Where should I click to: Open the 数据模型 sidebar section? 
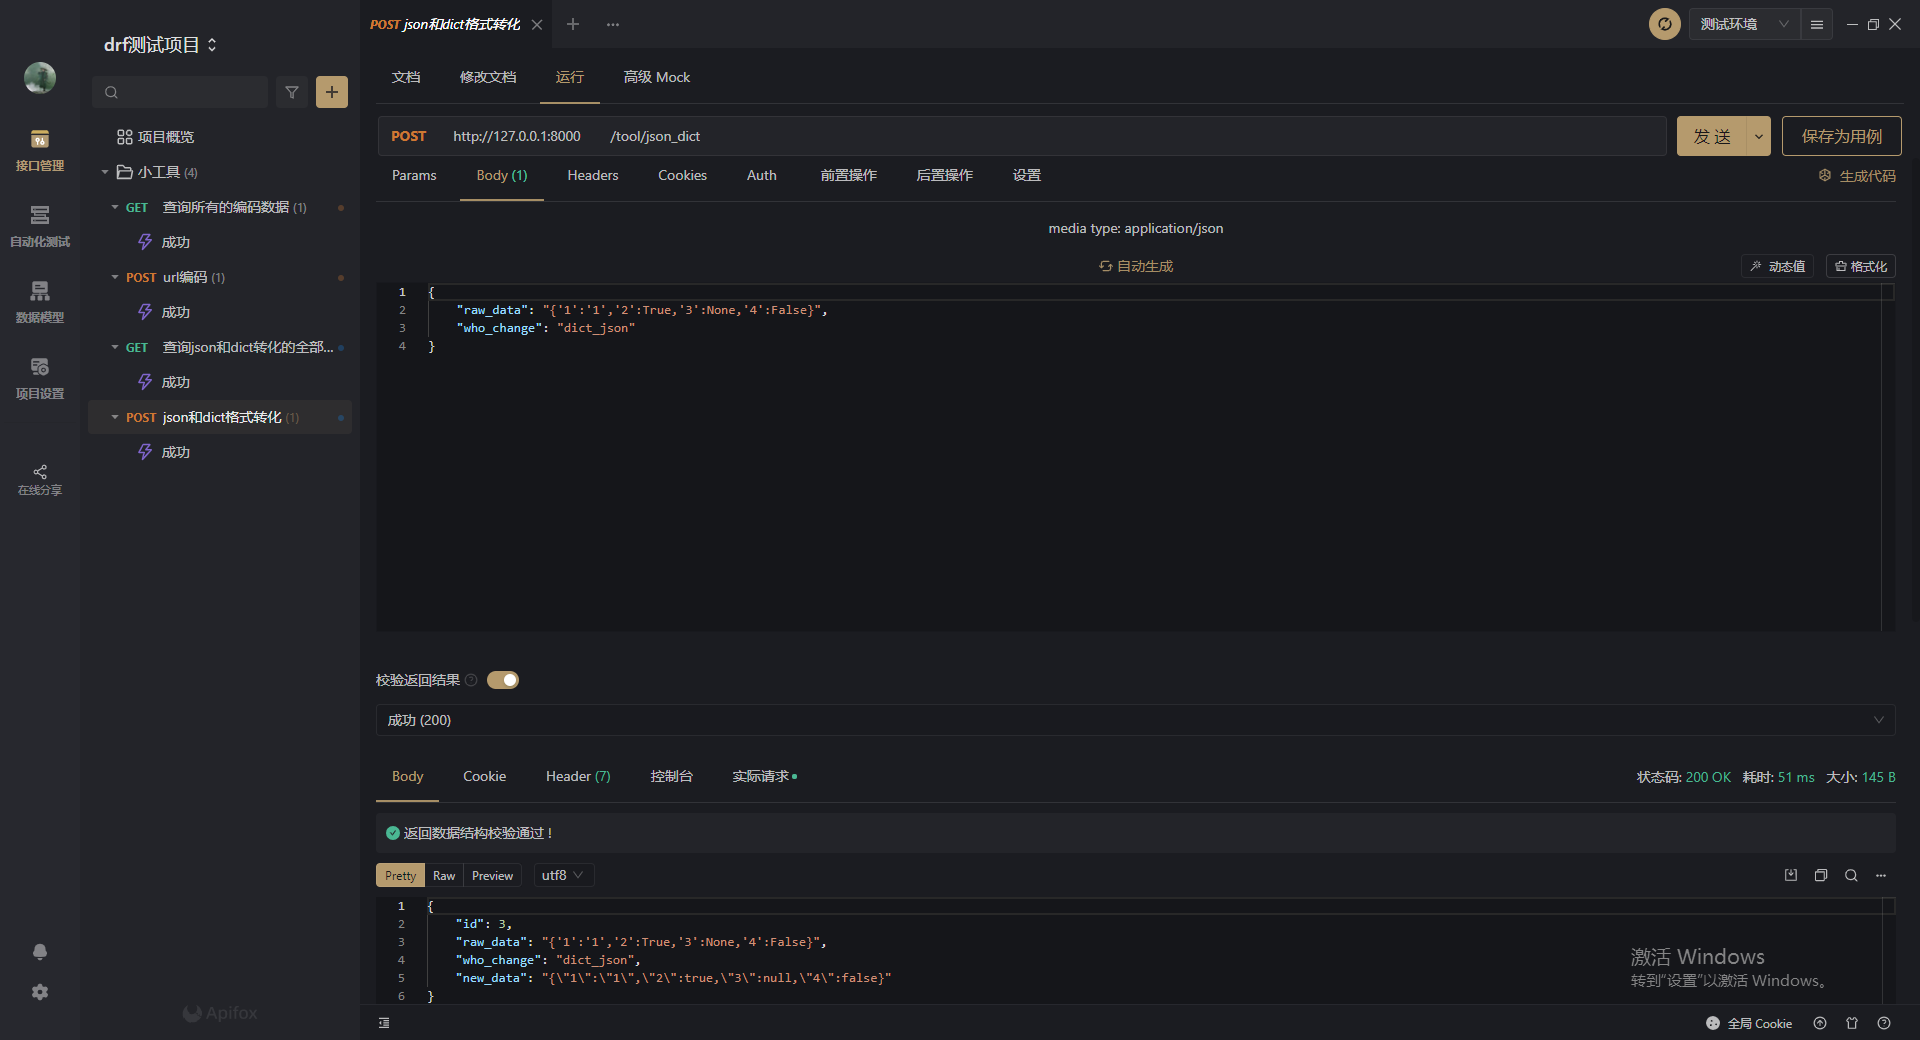[x=40, y=301]
